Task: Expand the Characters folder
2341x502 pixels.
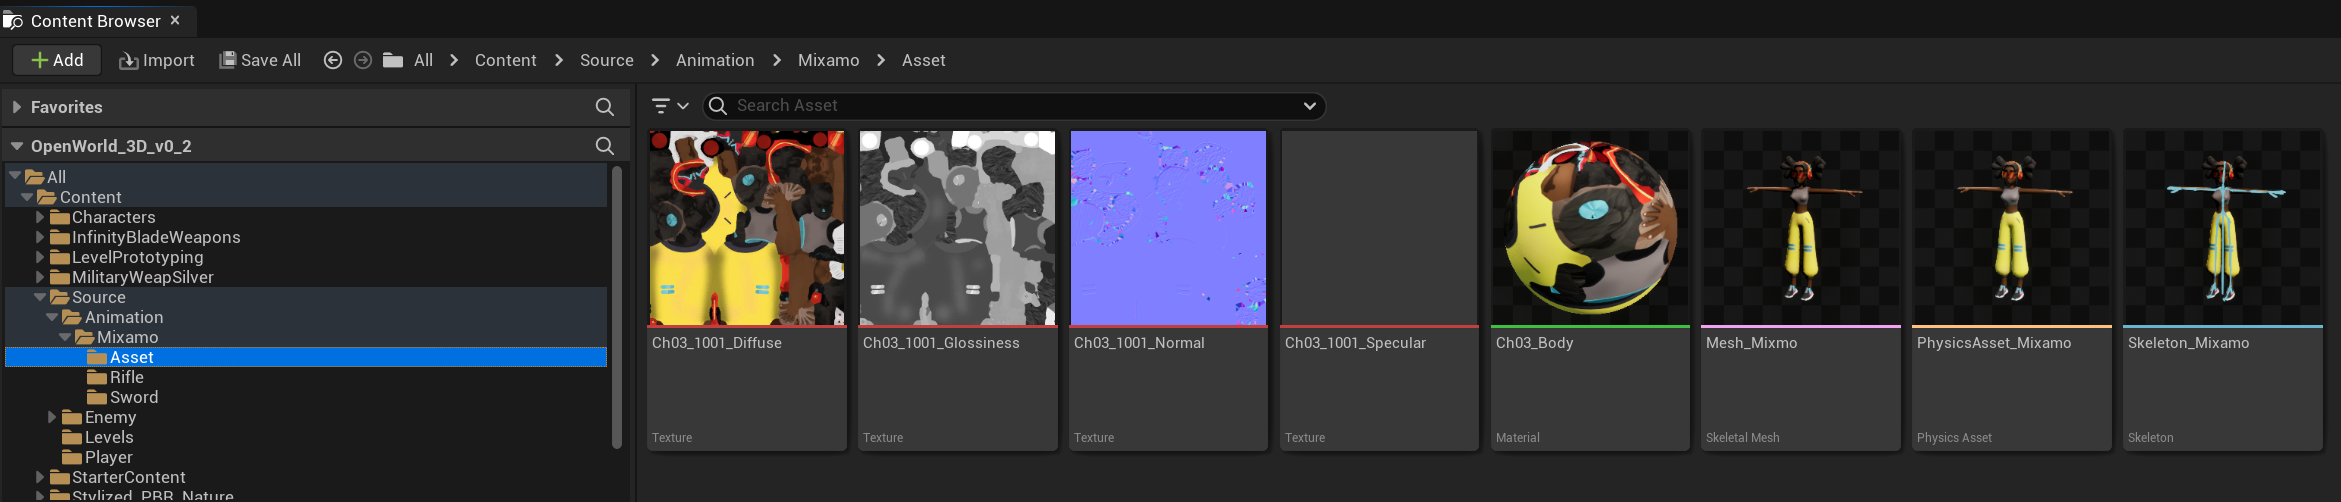Action: click(40, 217)
